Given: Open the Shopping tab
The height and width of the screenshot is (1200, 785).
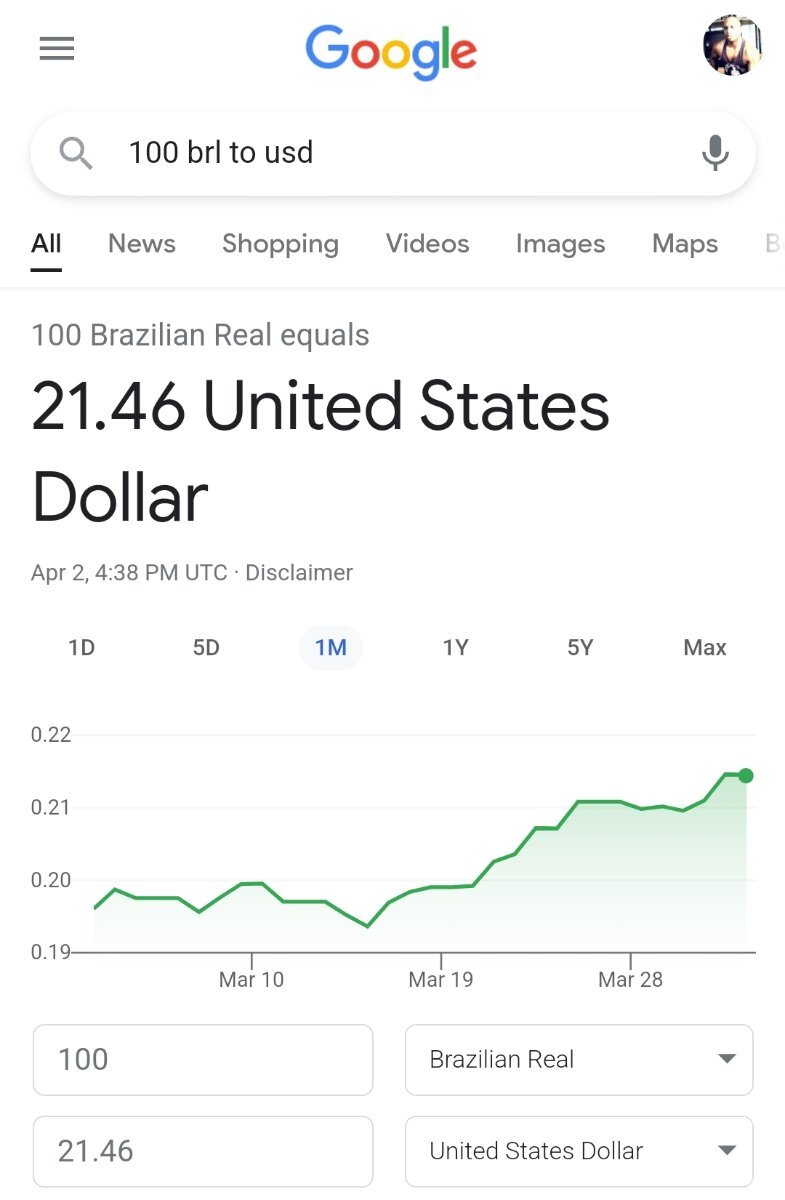Looking at the screenshot, I should click(x=280, y=244).
